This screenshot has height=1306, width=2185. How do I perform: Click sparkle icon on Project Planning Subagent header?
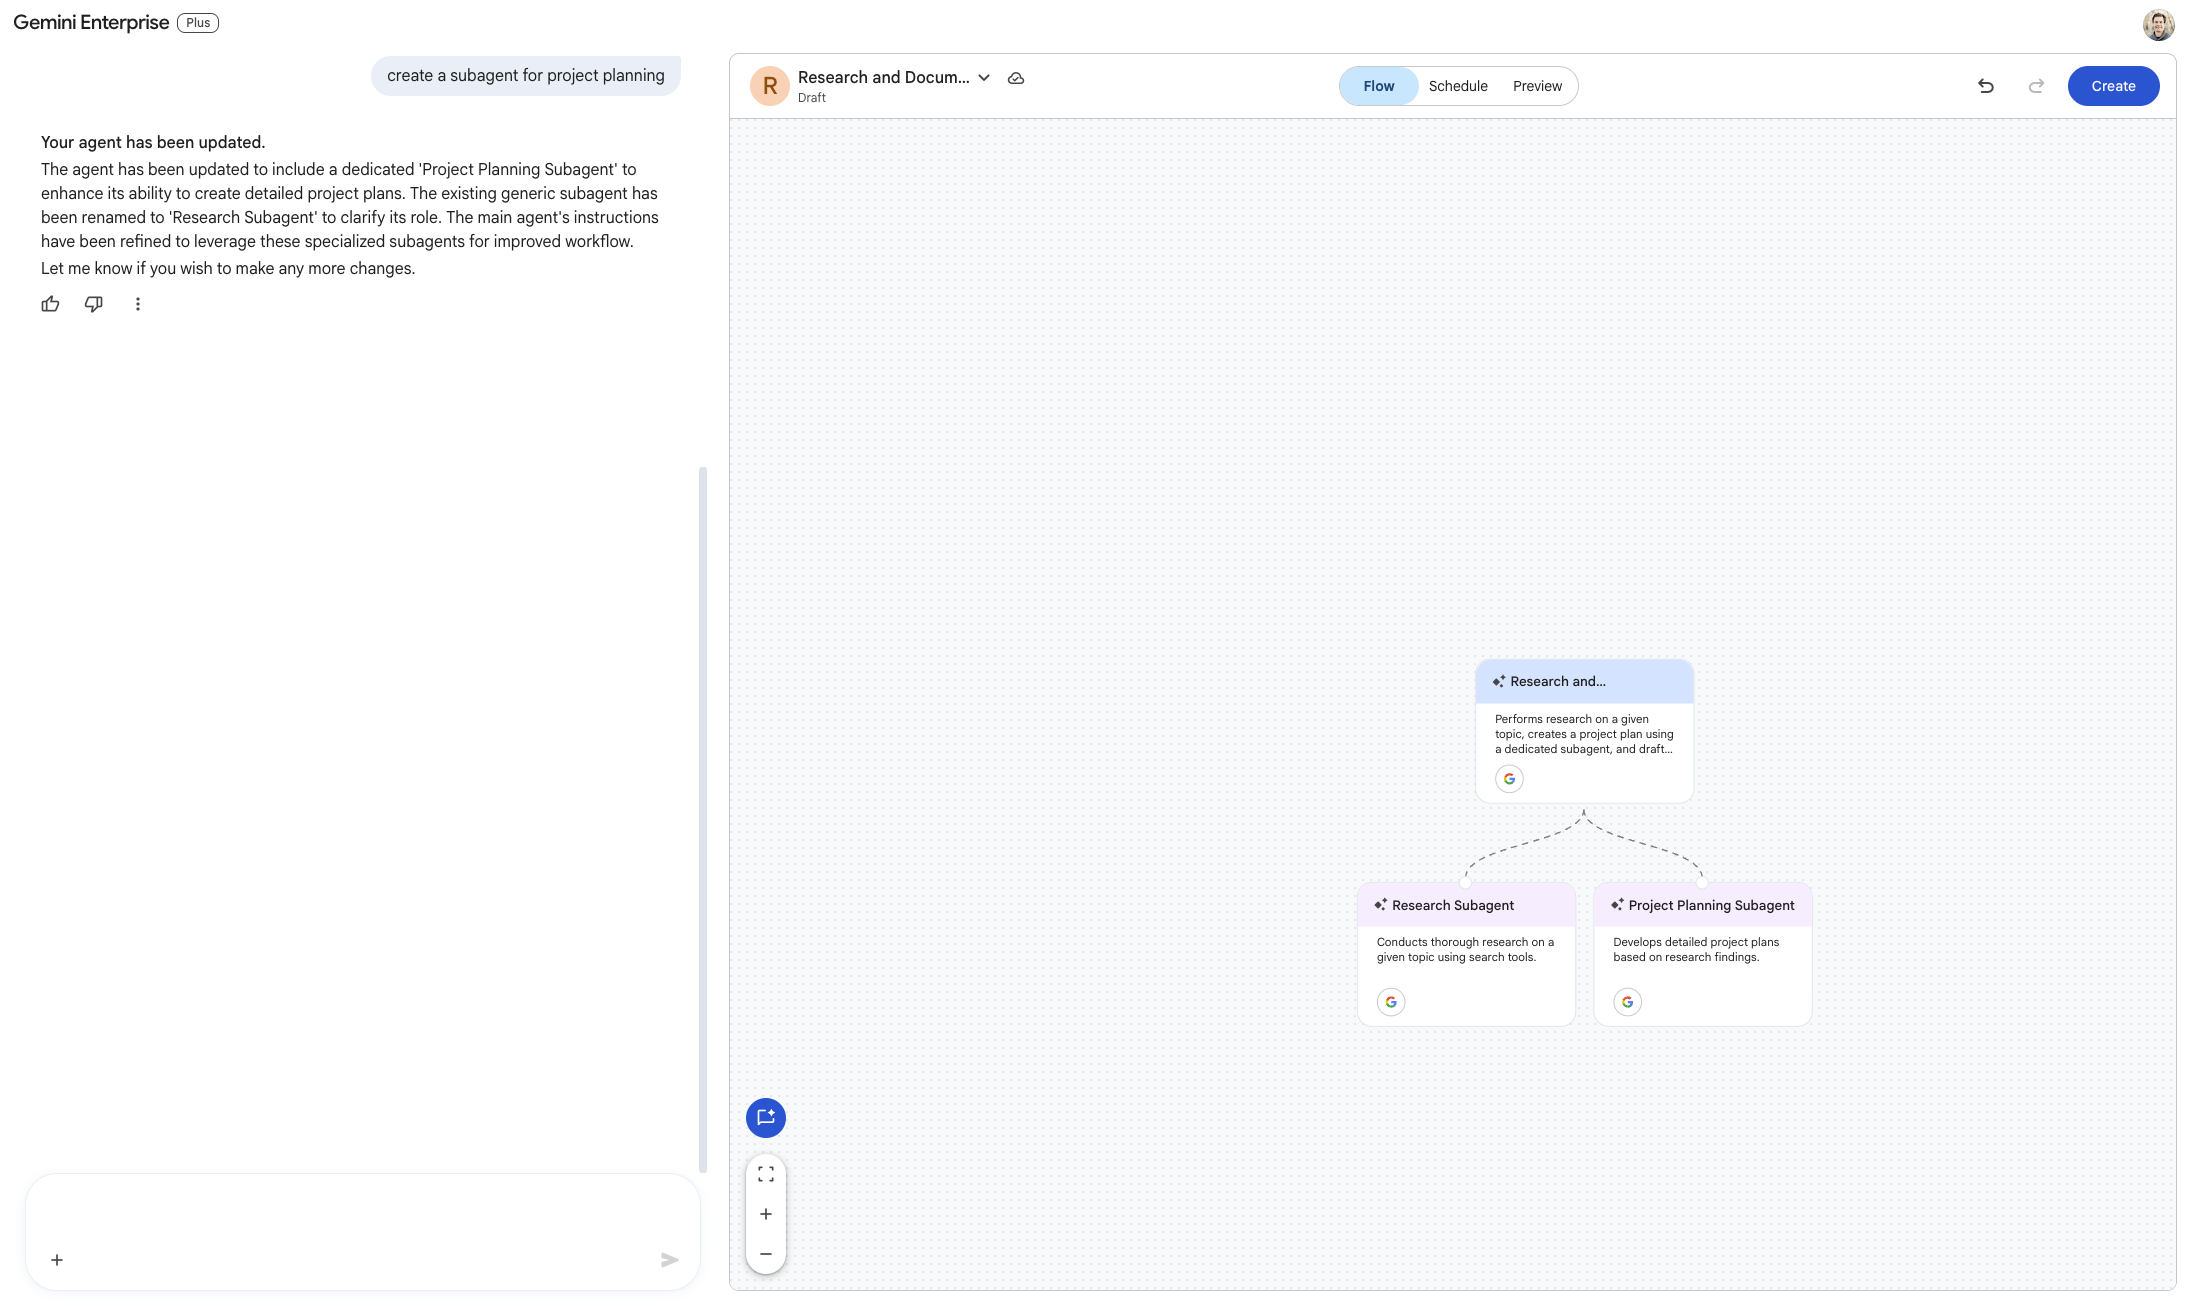click(x=1617, y=905)
